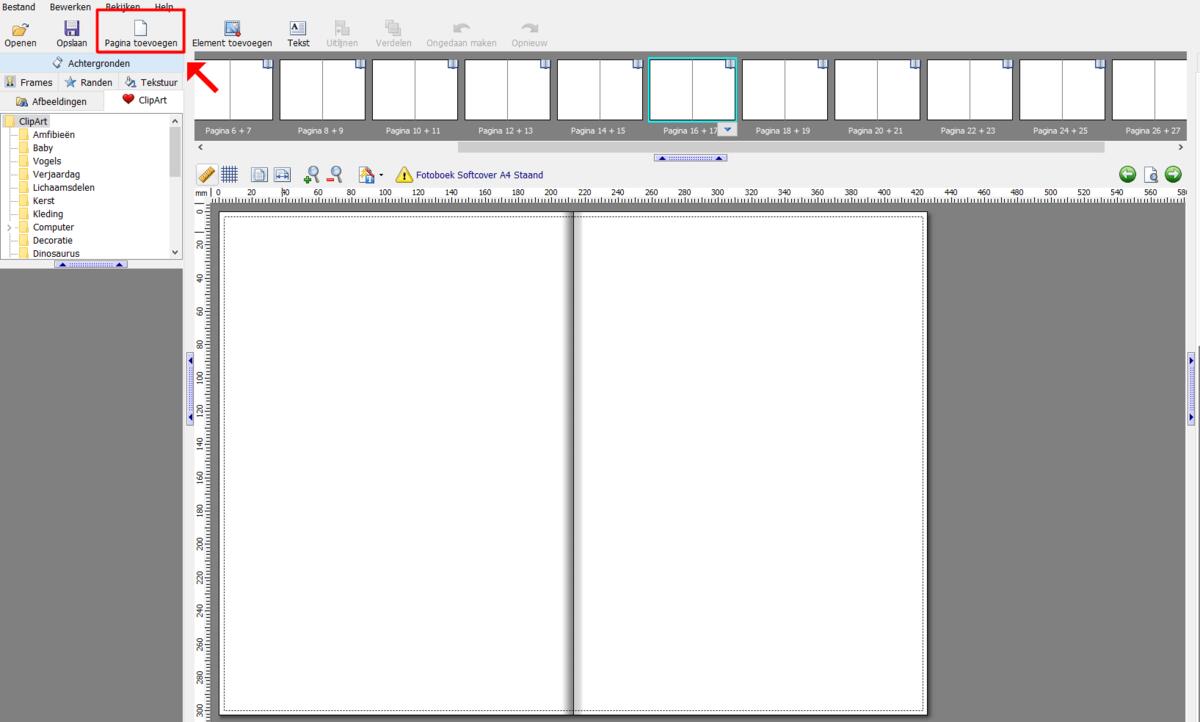Open the dropdown on Pagina 16 + 17
The width and height of the screenshot is (1200, 722).
[x=727, y=129]
